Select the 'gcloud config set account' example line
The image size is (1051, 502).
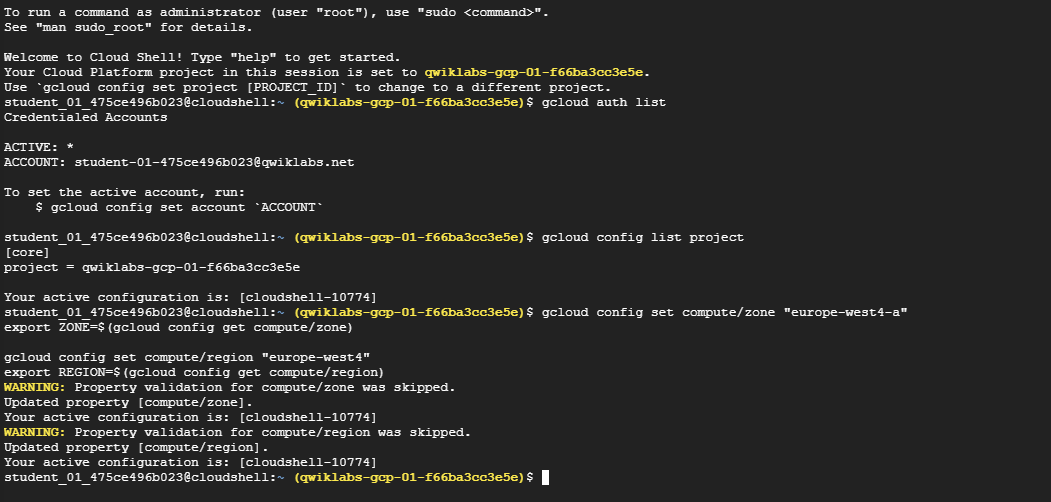tap(179, 207)
